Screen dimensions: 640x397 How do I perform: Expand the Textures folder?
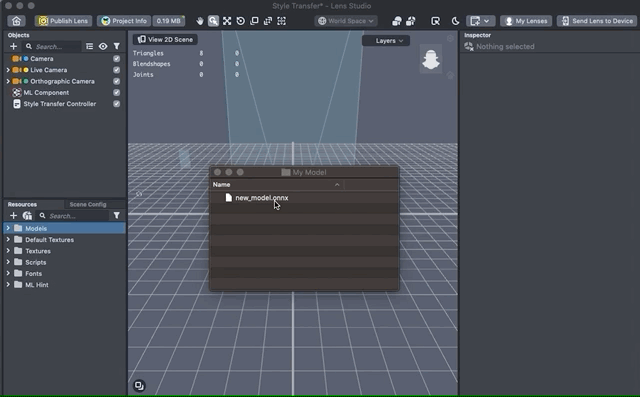pos(8,251)
